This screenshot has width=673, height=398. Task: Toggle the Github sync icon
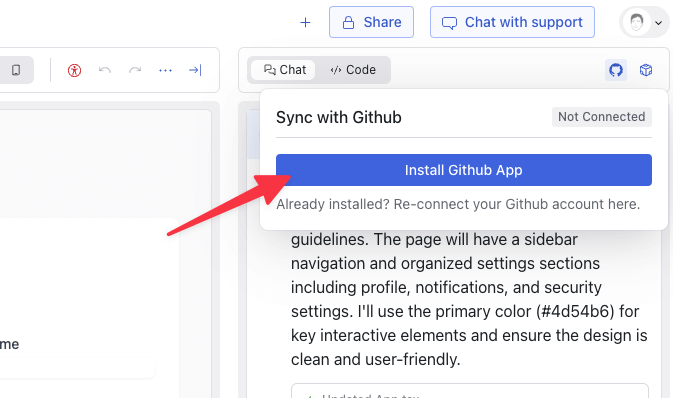coord(616,70)
